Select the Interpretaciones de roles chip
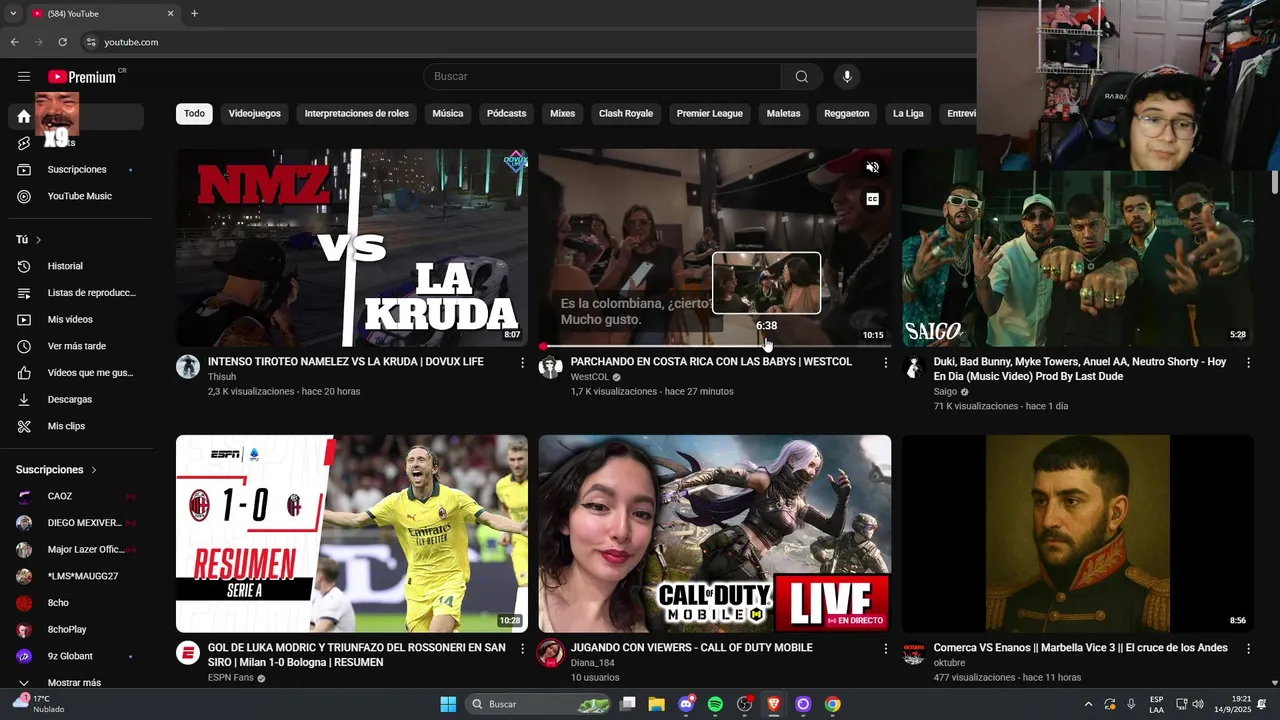 357,114
